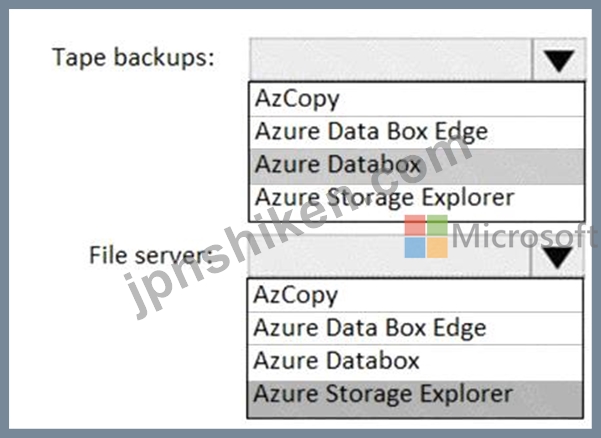Click the Microsoft wordmark text

tap(524, 236)
